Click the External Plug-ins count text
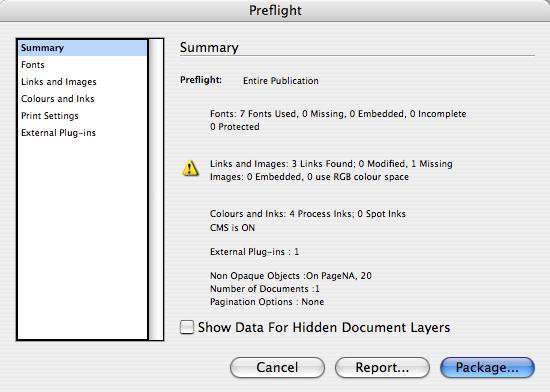The image size is (550, 392). [x=254, y=252]
